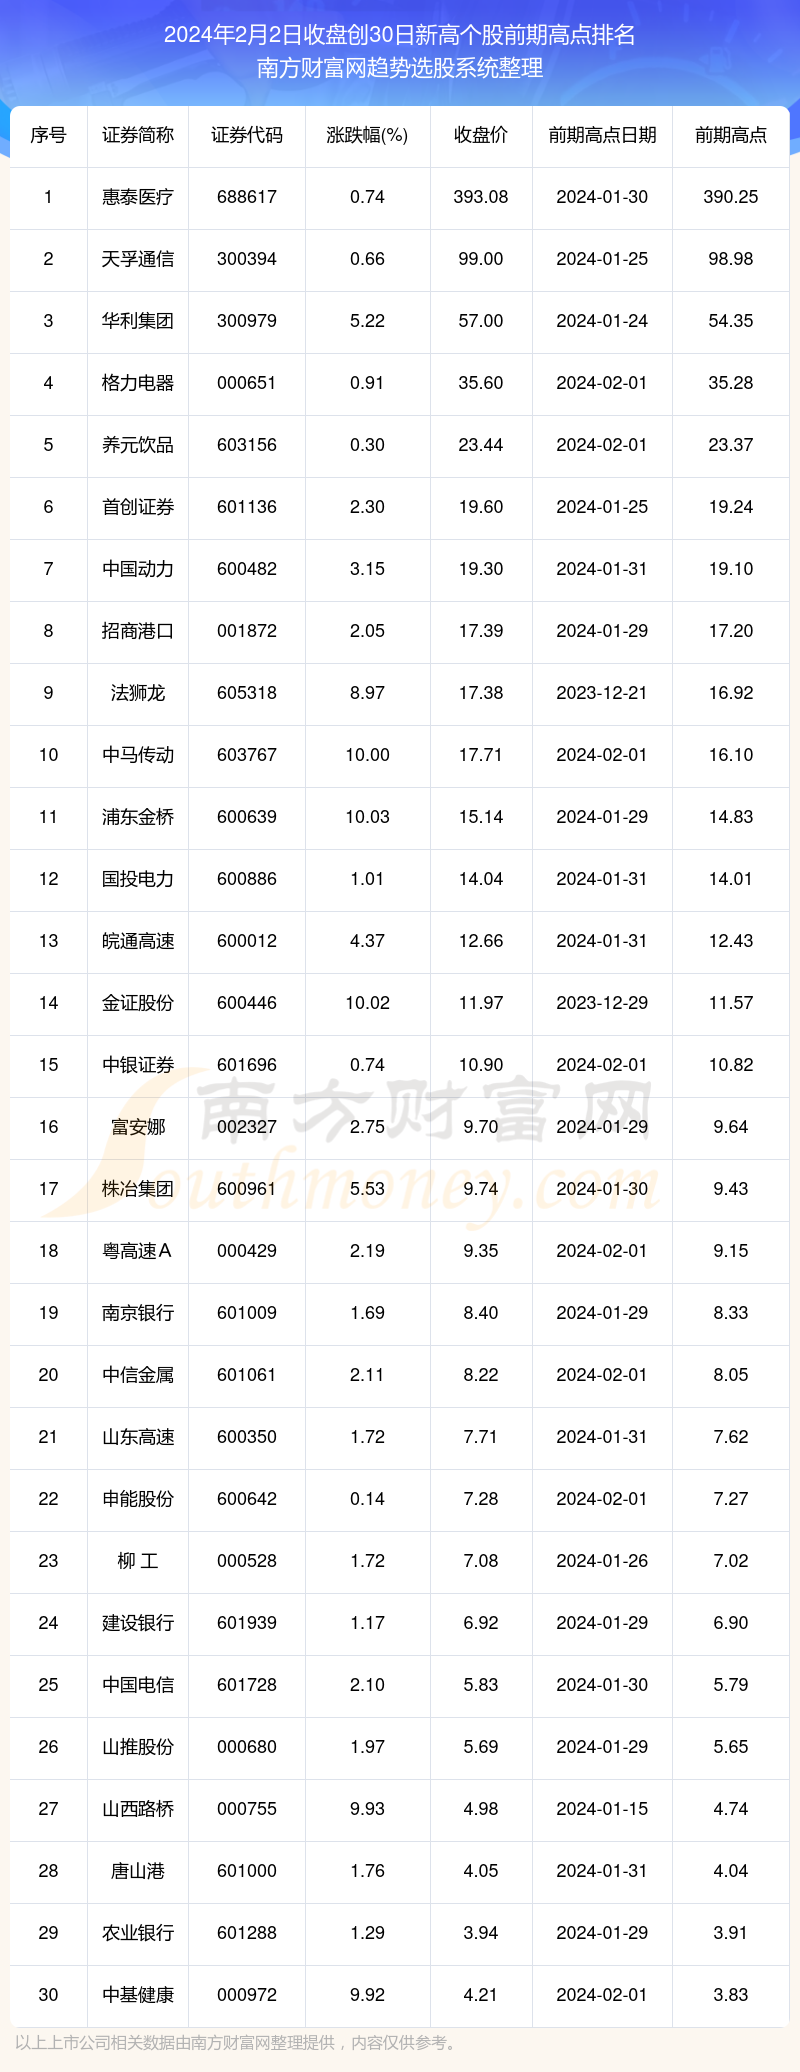The height and width of the screenshot is (2072, 800).
Task: Select stock name 申能股份
Action: (x=138, y=1499)
